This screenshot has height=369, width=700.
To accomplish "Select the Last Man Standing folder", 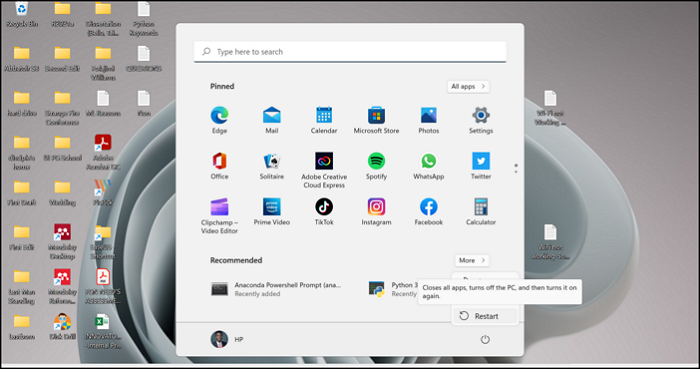I will click(21, 286).
